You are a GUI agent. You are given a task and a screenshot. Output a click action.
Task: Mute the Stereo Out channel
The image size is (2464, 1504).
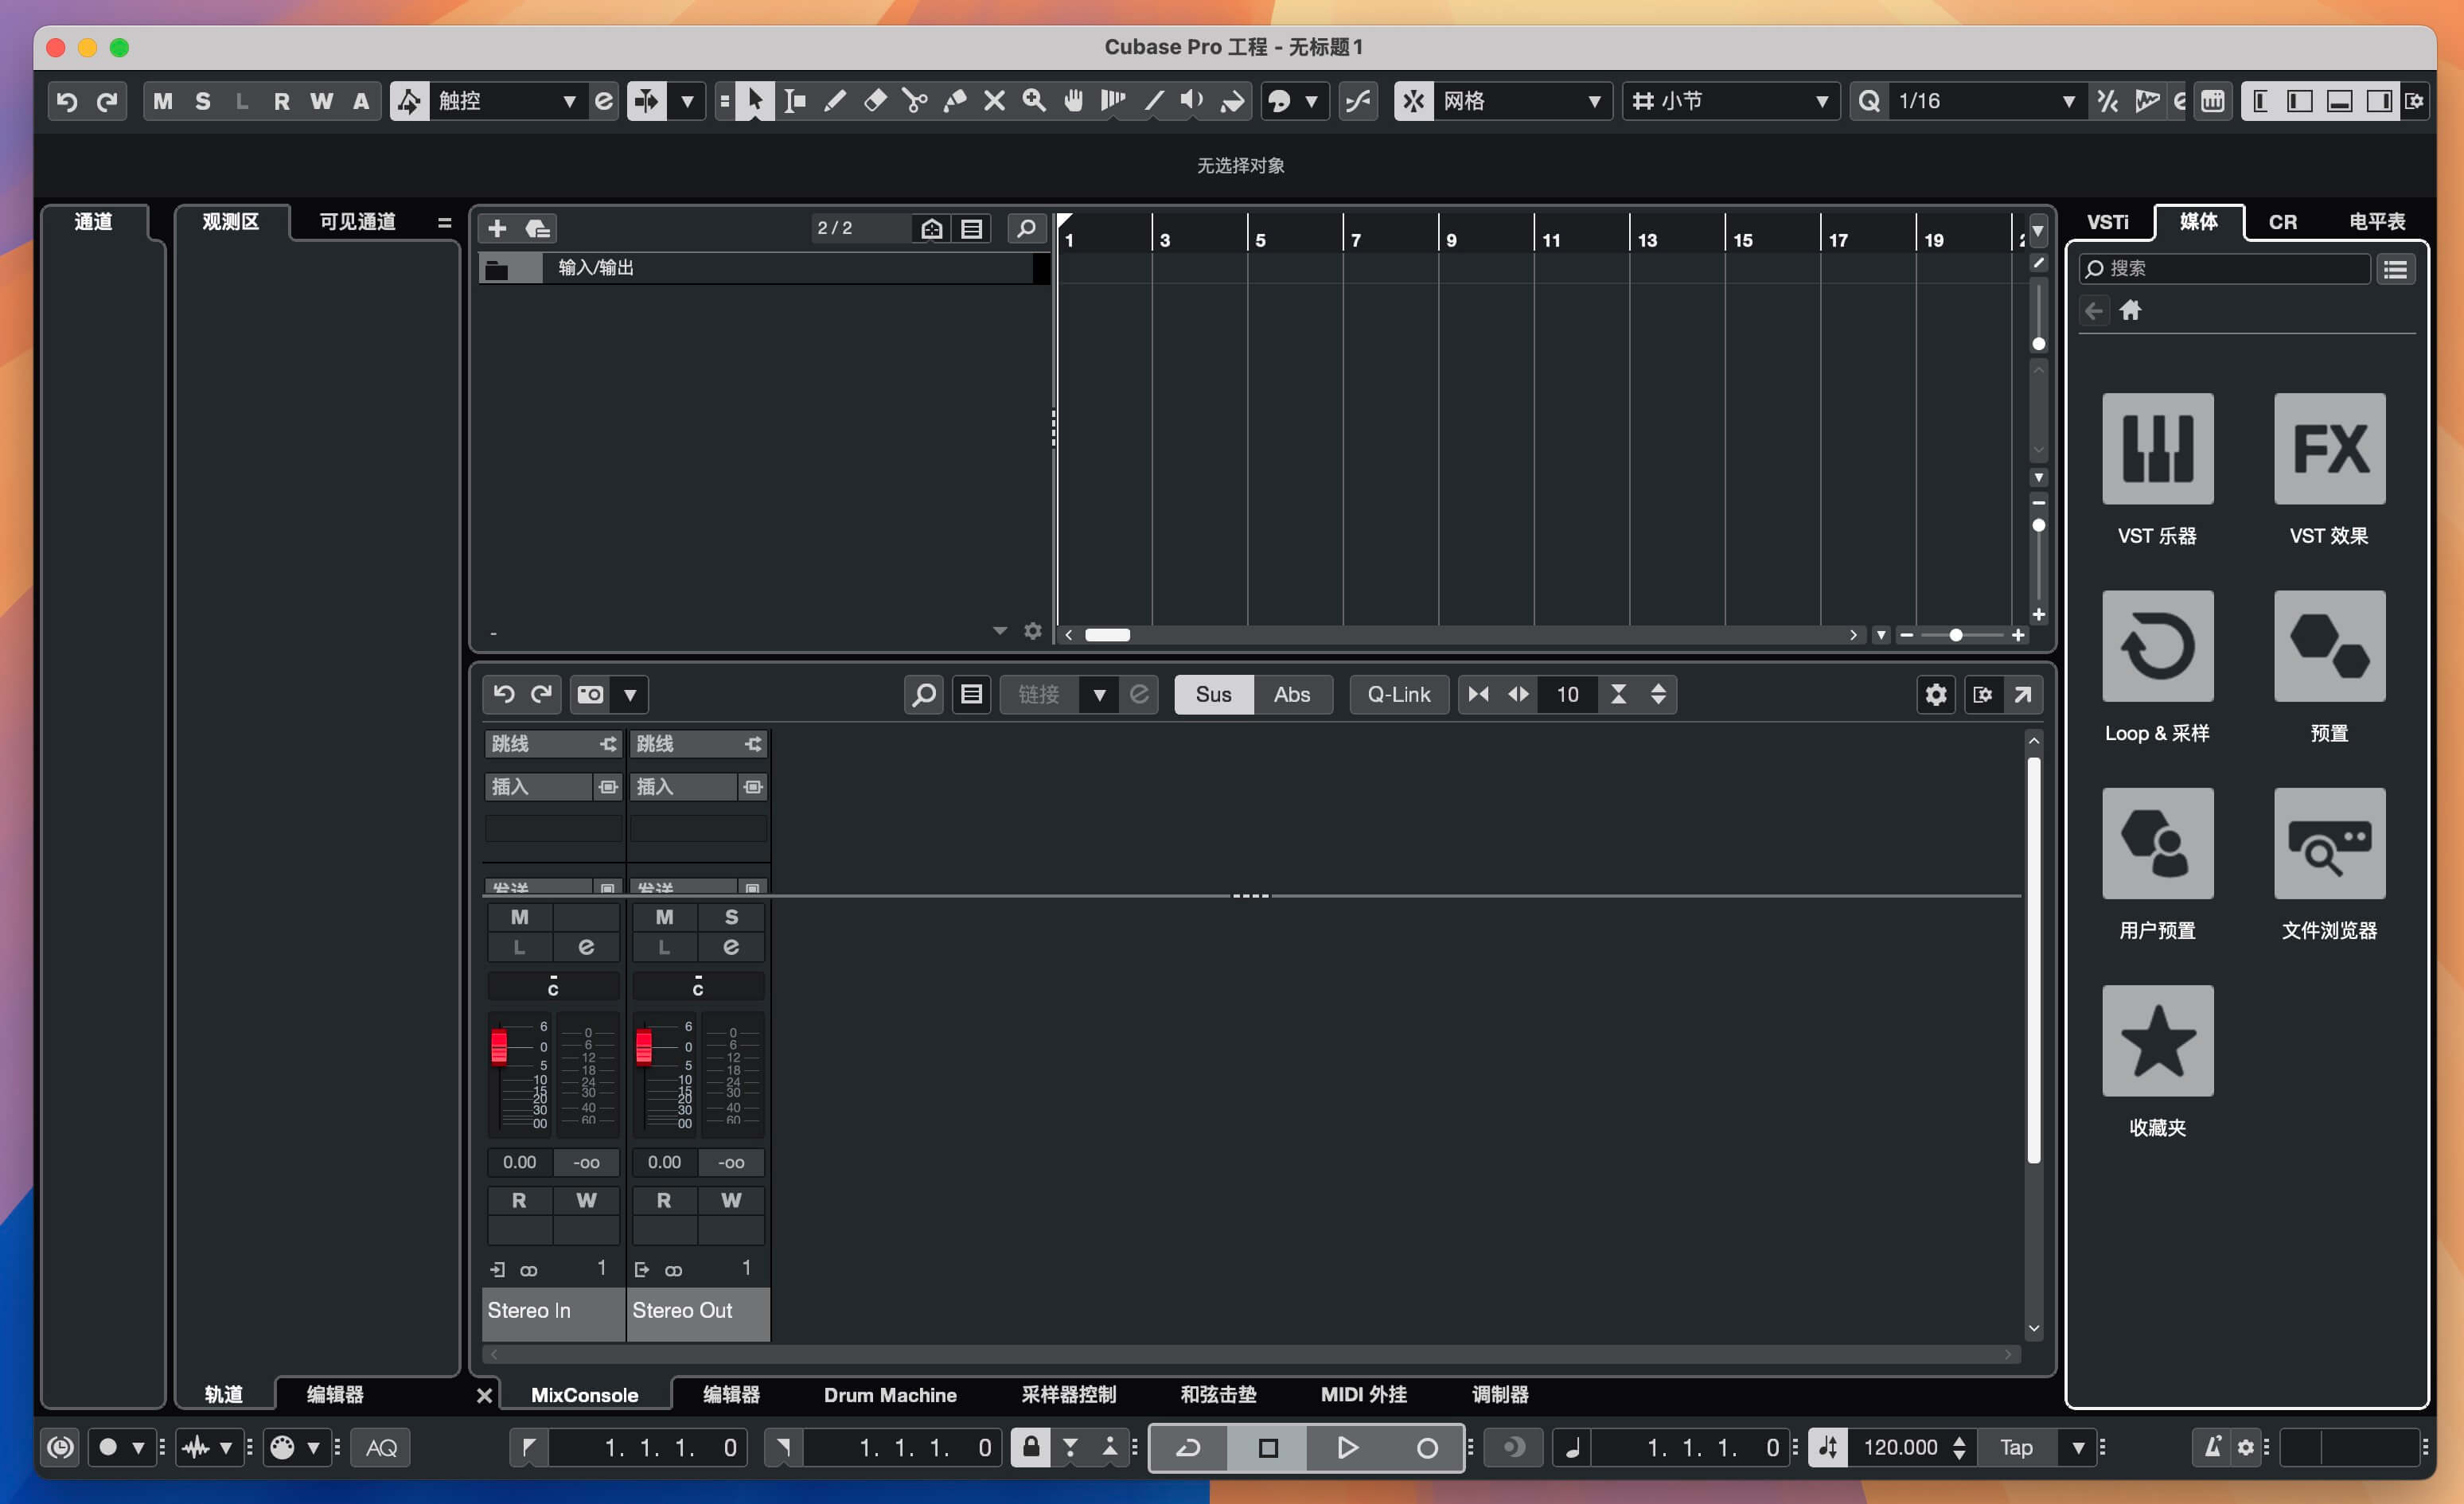[x=664, y=917]
